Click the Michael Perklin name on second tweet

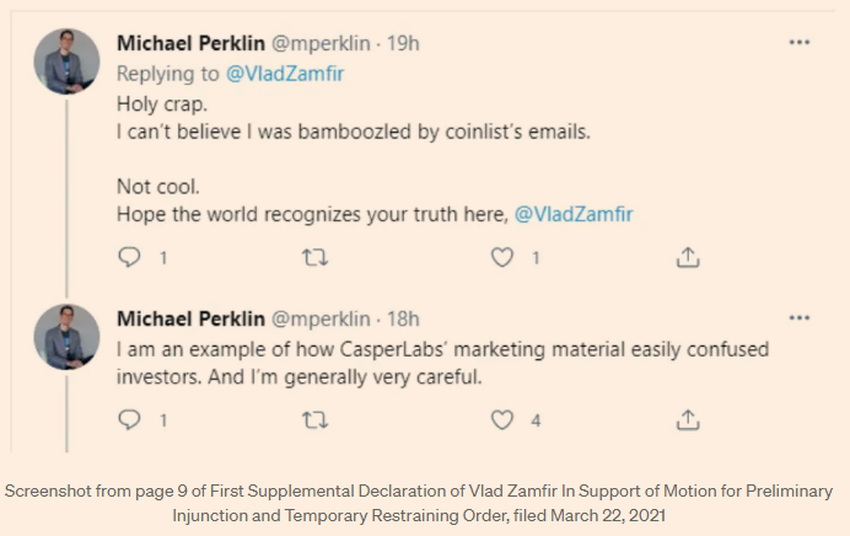point(191,319)
